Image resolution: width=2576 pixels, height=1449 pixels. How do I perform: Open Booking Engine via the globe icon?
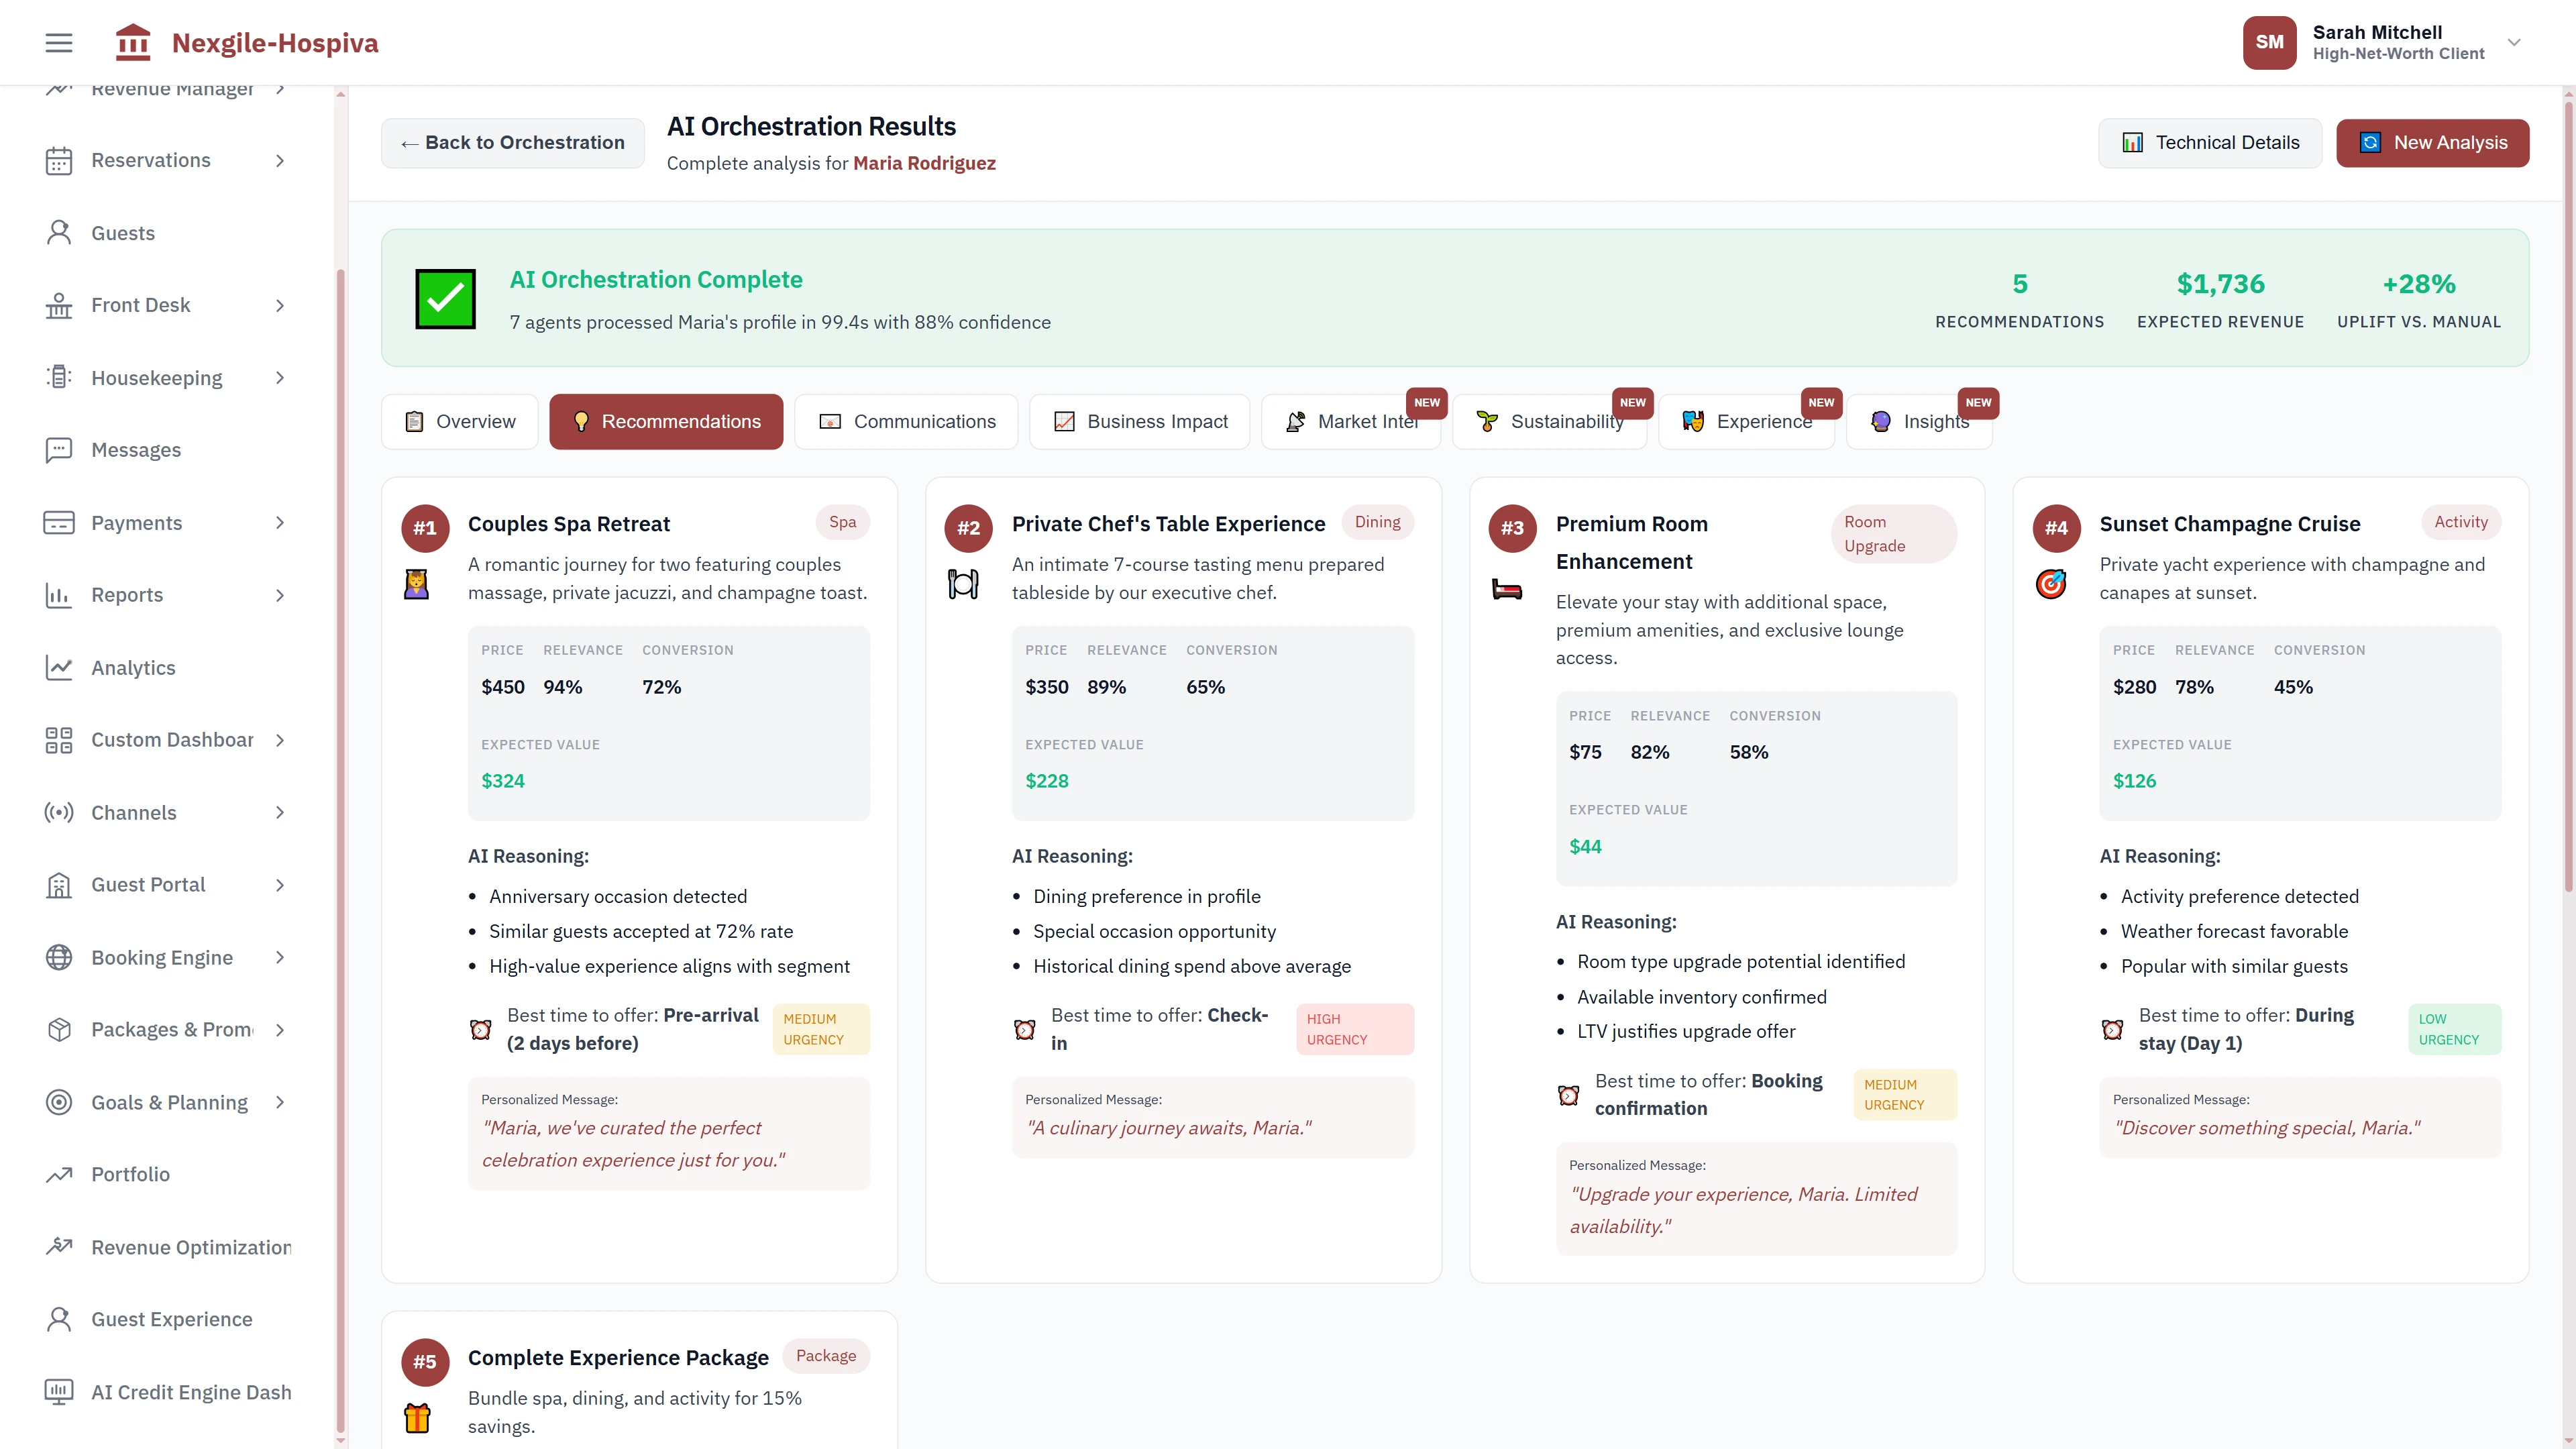pos(58,957)
